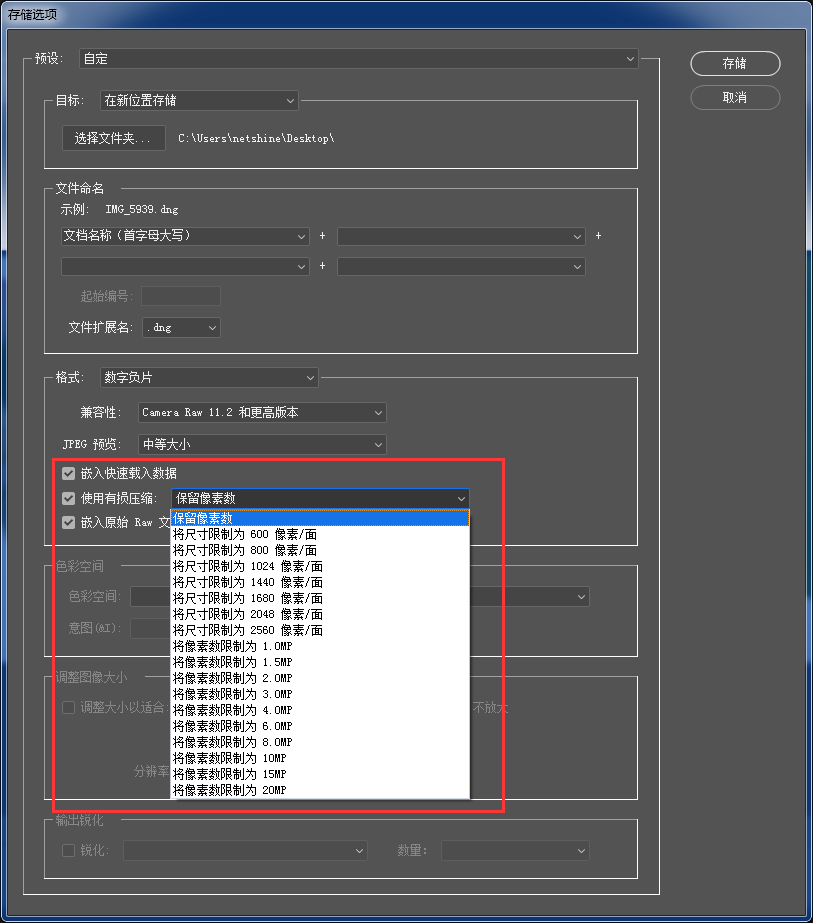Expand the 文件扩展名 .dng dropdown
The image size is (813, 923).
coord(181,328)
